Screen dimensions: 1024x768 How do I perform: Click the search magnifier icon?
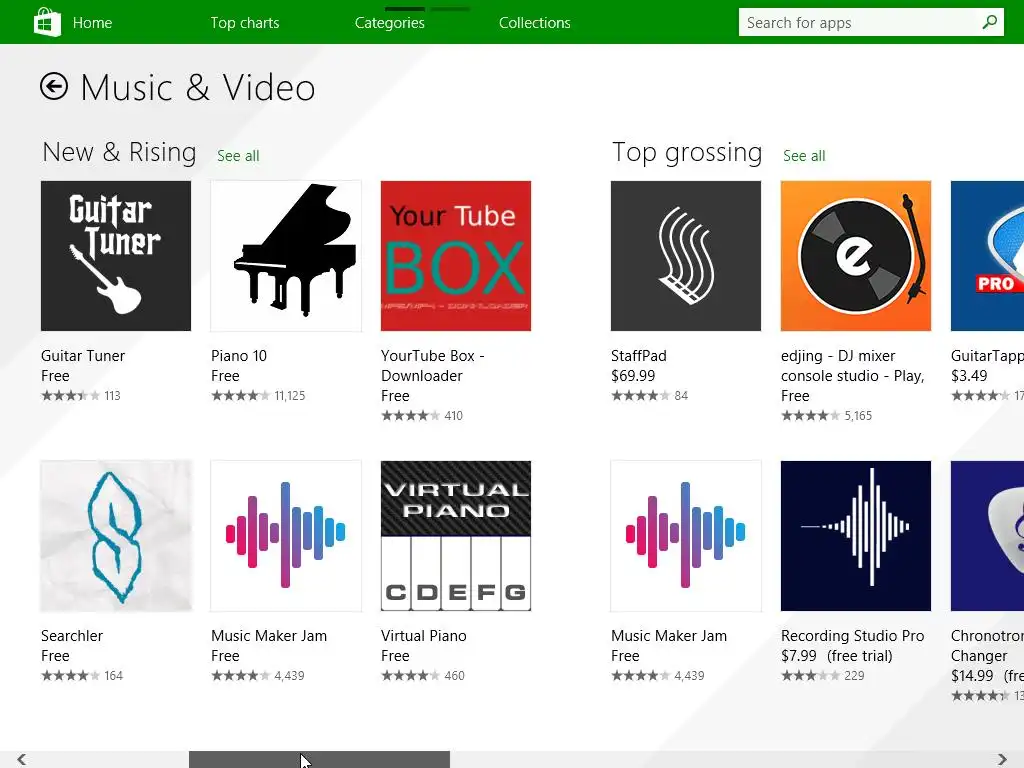[x=989, y=22]
